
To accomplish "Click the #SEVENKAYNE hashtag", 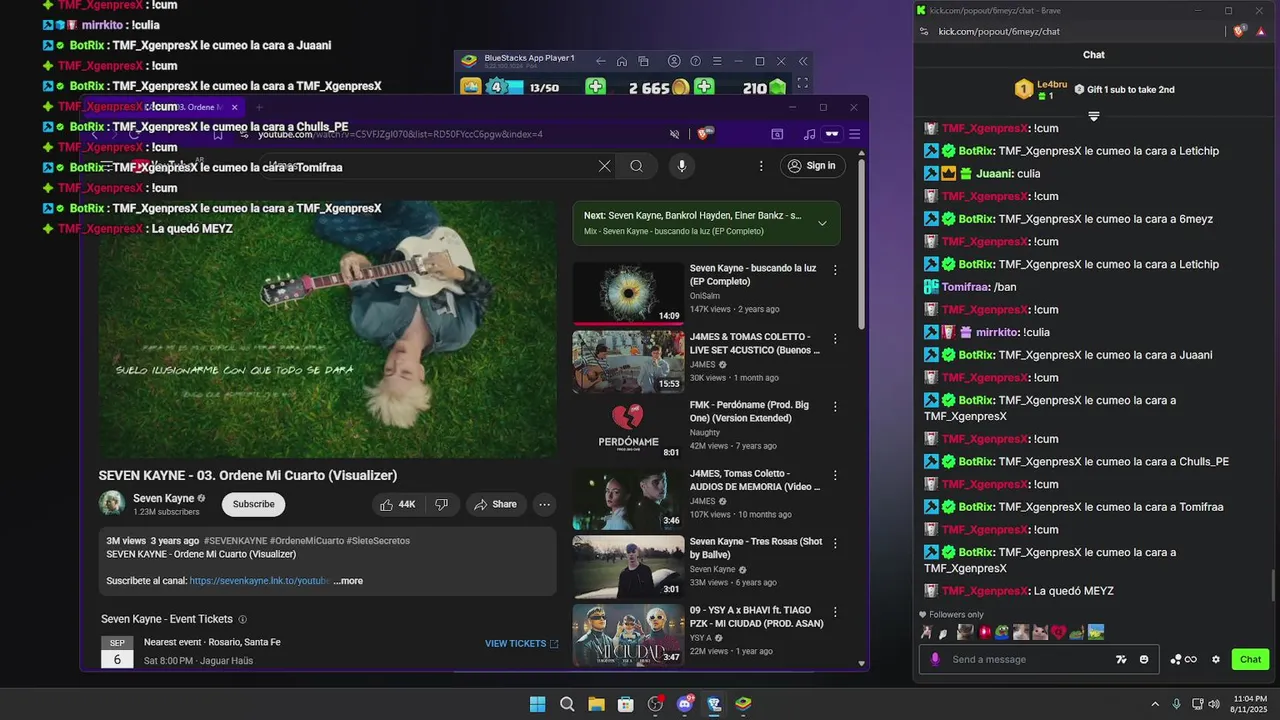I will 235,541.
